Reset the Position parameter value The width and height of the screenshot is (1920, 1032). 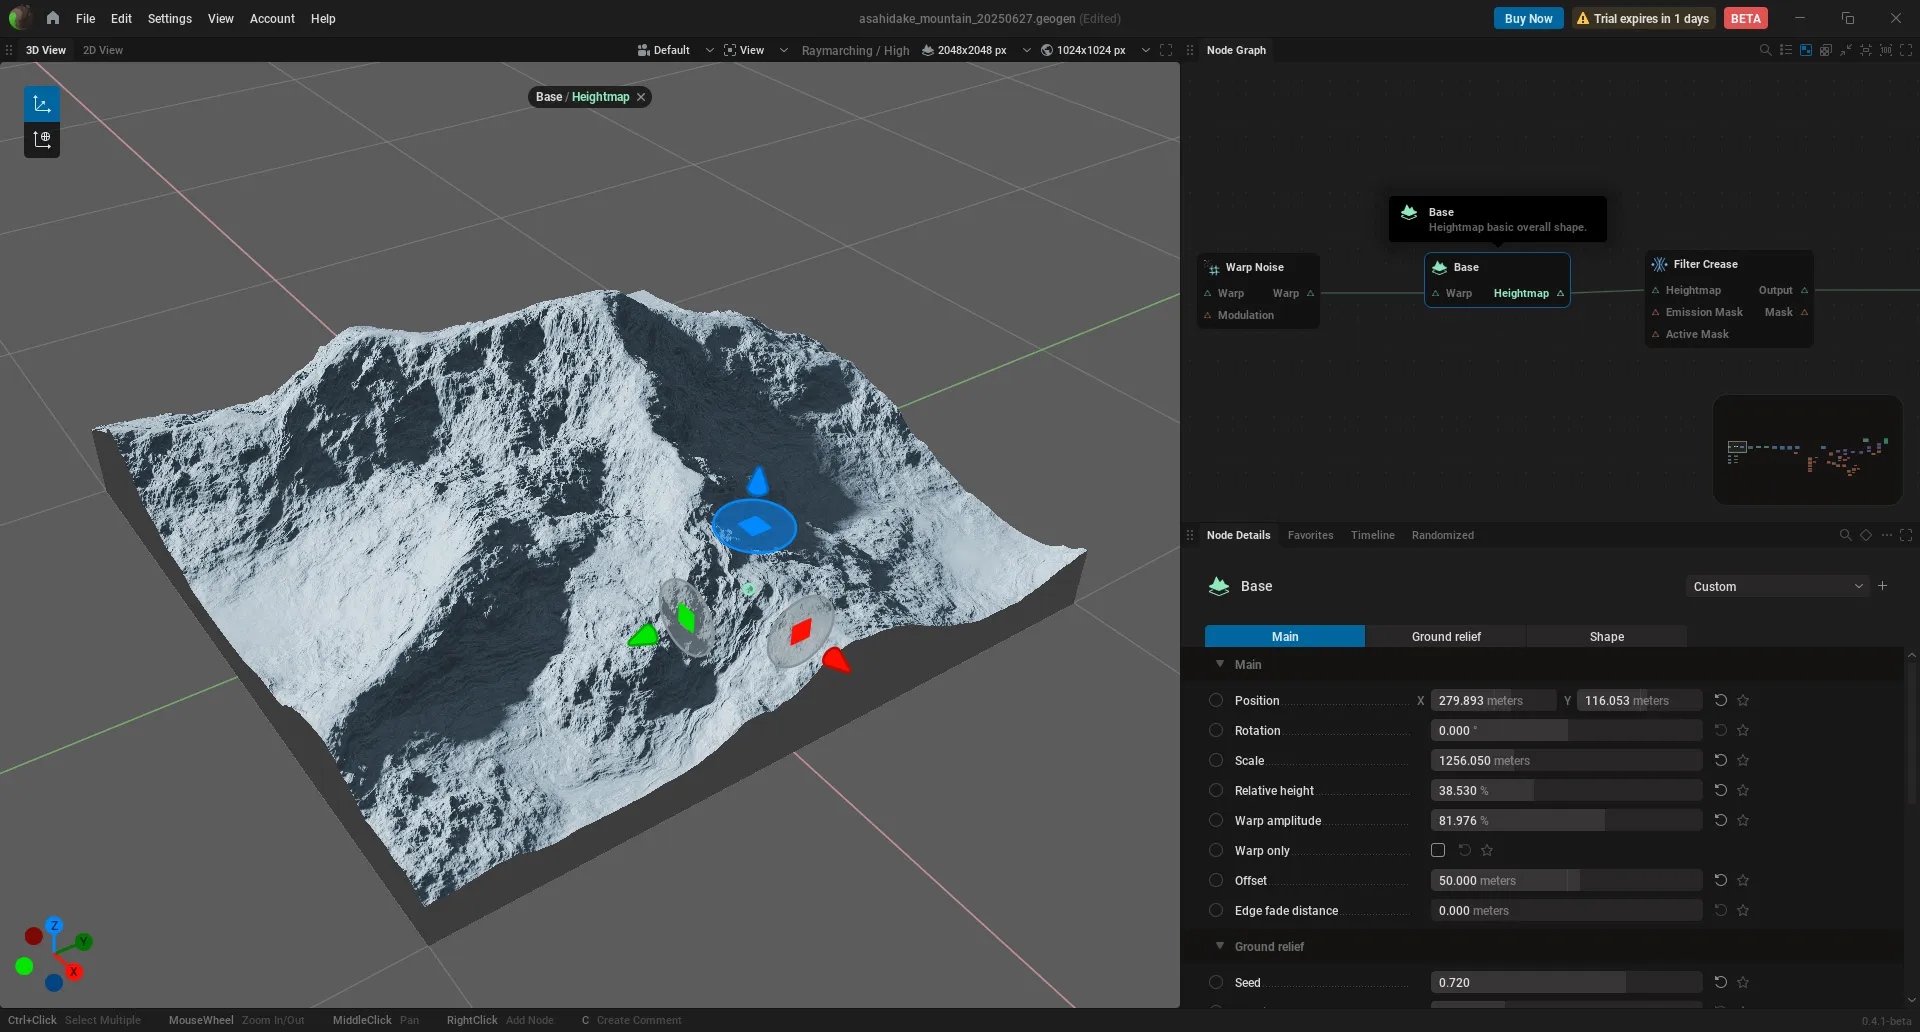point(1720,700)
